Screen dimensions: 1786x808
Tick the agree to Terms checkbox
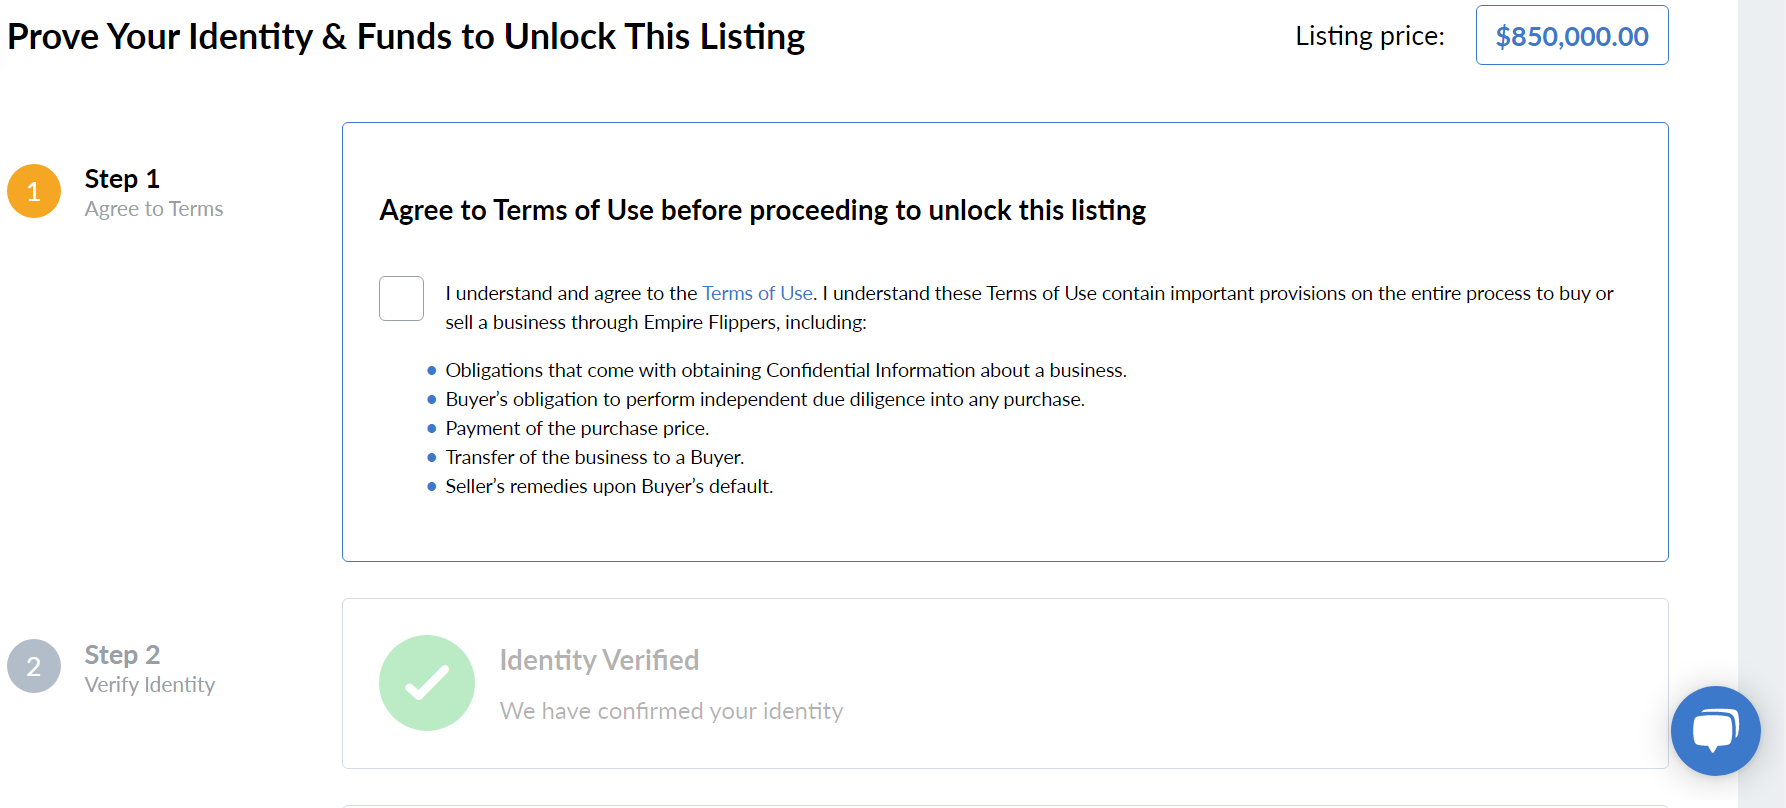click(x=401, y=298)
